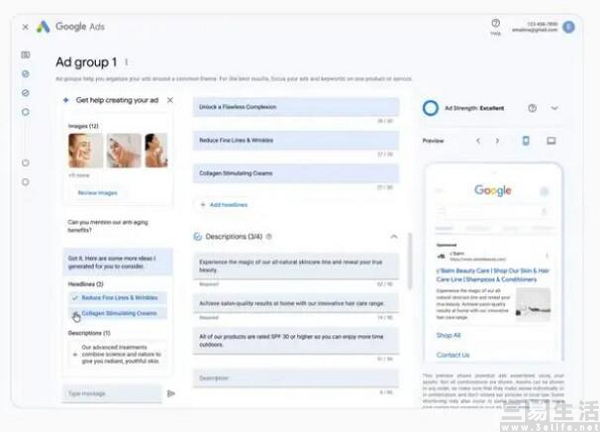Screen dimensions: 600x432
Task: Open Ad Strength help icon
Action: point(532,108)
